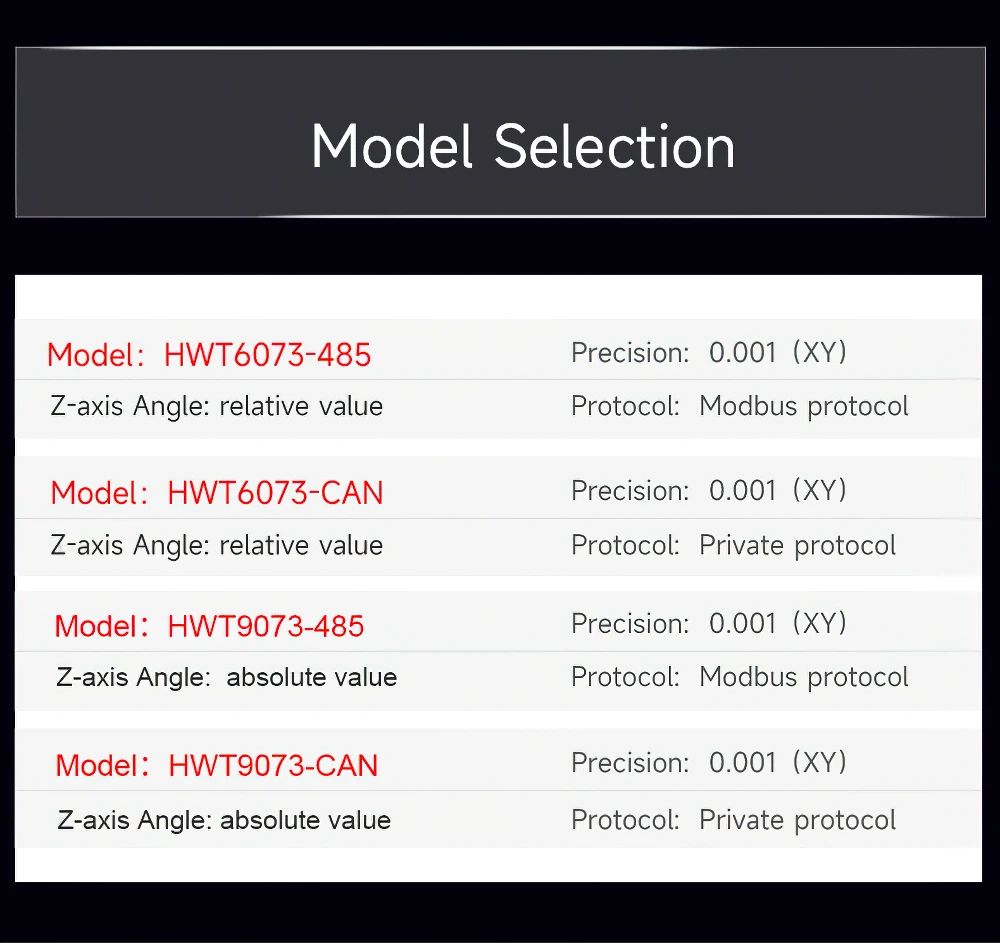Screen dimensions: 1000x943
Task: Click Modbus protocol text under HWT9073-485
Action: (804, 678)
